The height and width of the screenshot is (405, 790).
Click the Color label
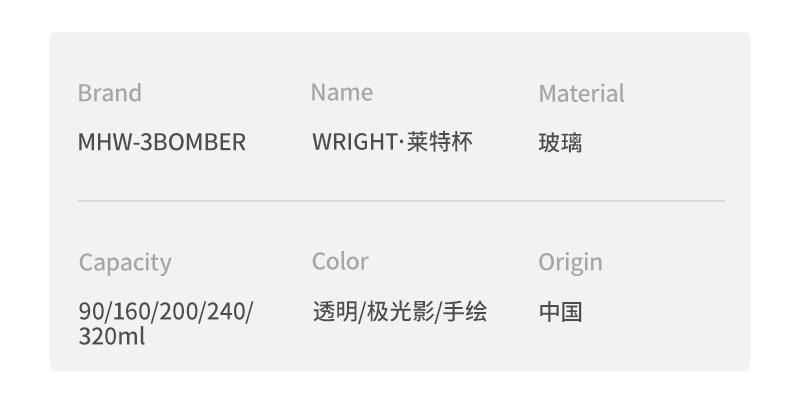pos(340,261)
